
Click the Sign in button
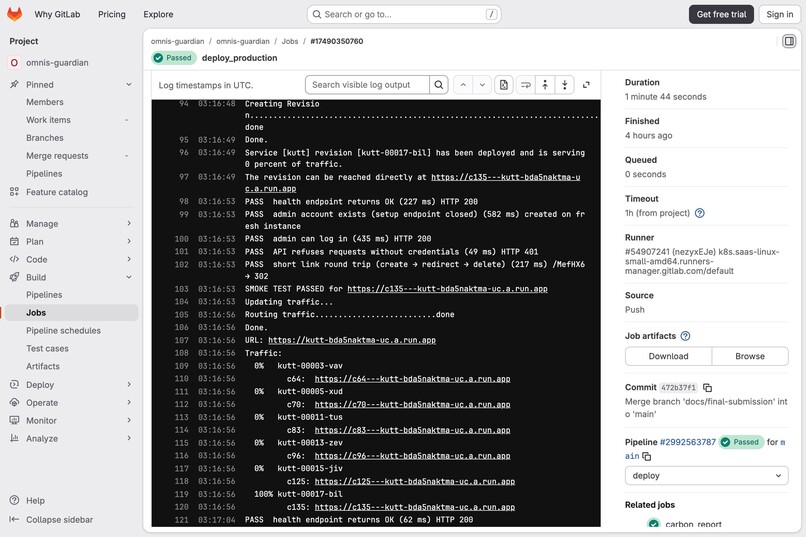tap(779, 14)
